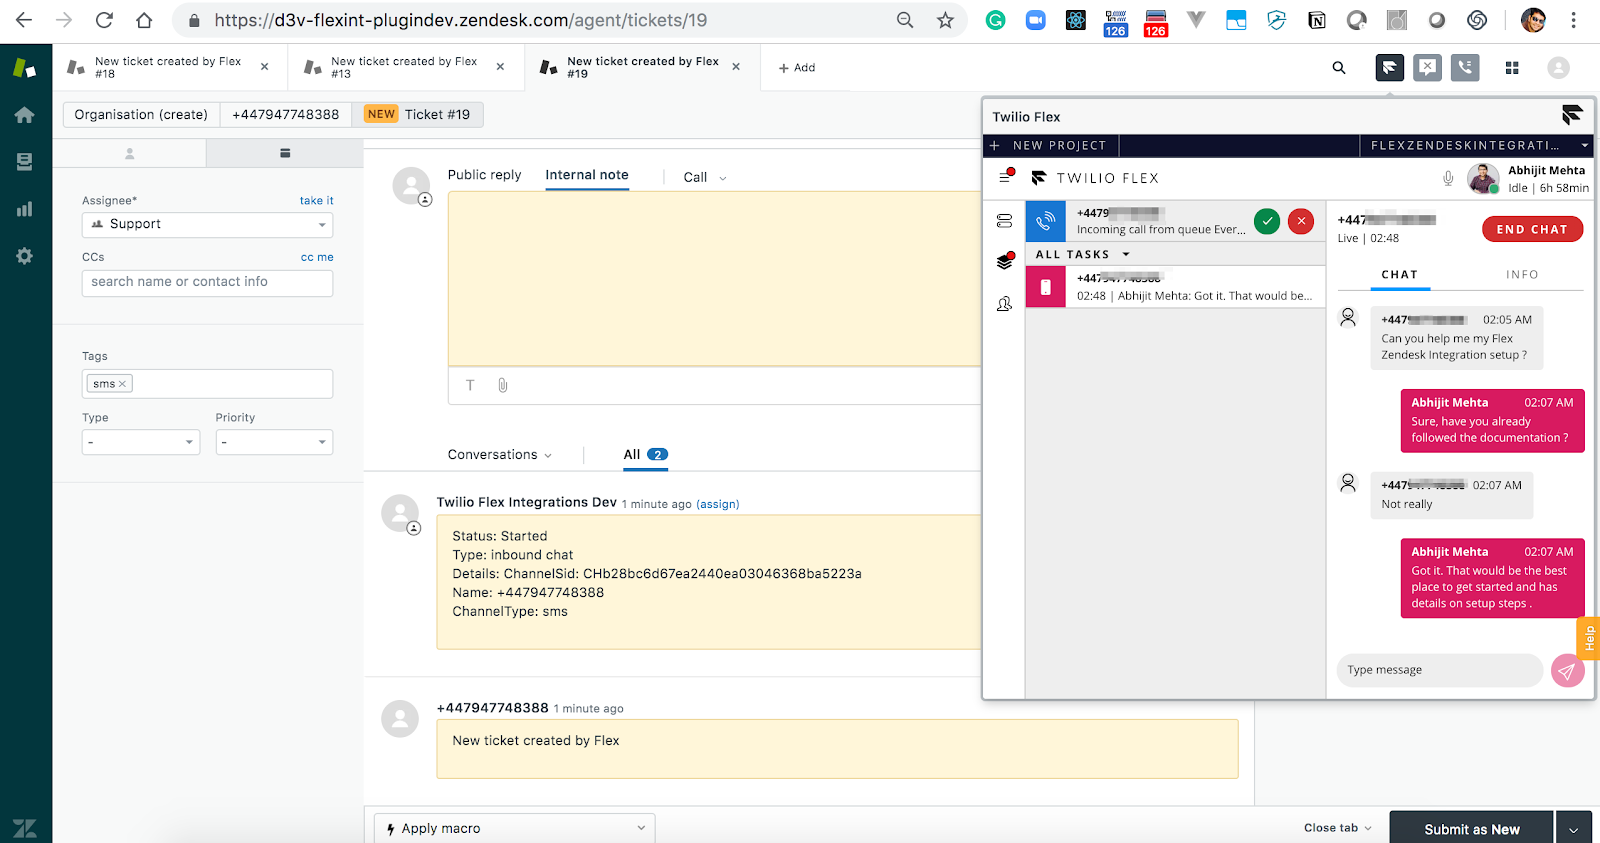1600x843 pixels.
Task: Open the Zendesk search magnifier
Action: 1339,68
